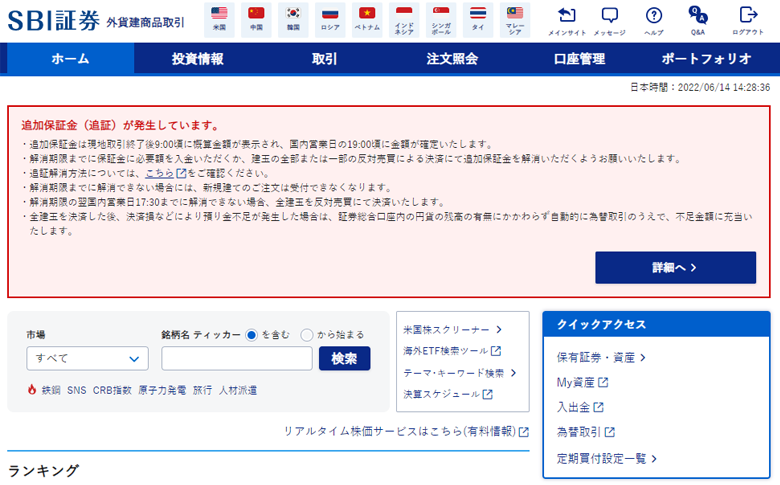Select the を含む radio button
This screenshot has height=485, width=780.
[251, 335]
